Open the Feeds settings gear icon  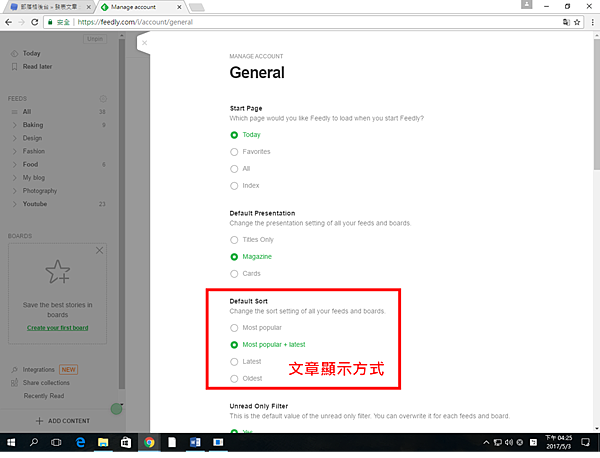click(x=103, y=99)
